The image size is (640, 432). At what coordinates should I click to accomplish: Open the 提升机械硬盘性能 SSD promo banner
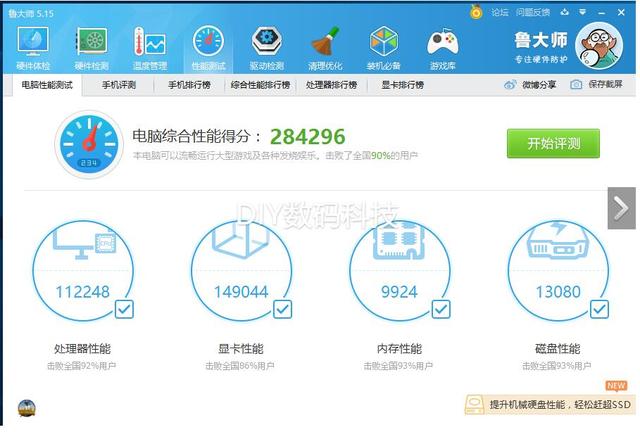[x=549, y=404]
